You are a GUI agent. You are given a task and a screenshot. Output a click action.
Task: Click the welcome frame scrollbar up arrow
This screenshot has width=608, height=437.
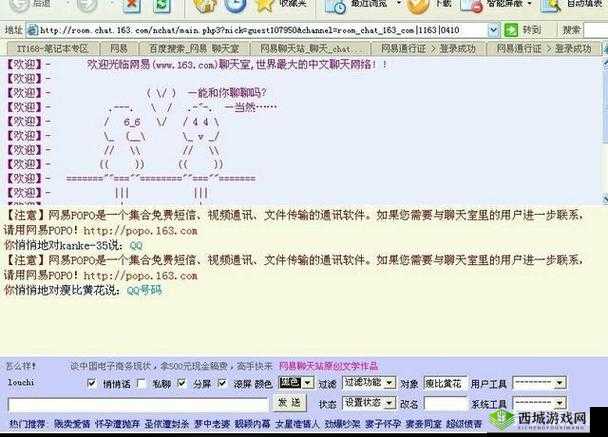pos(605,62)
